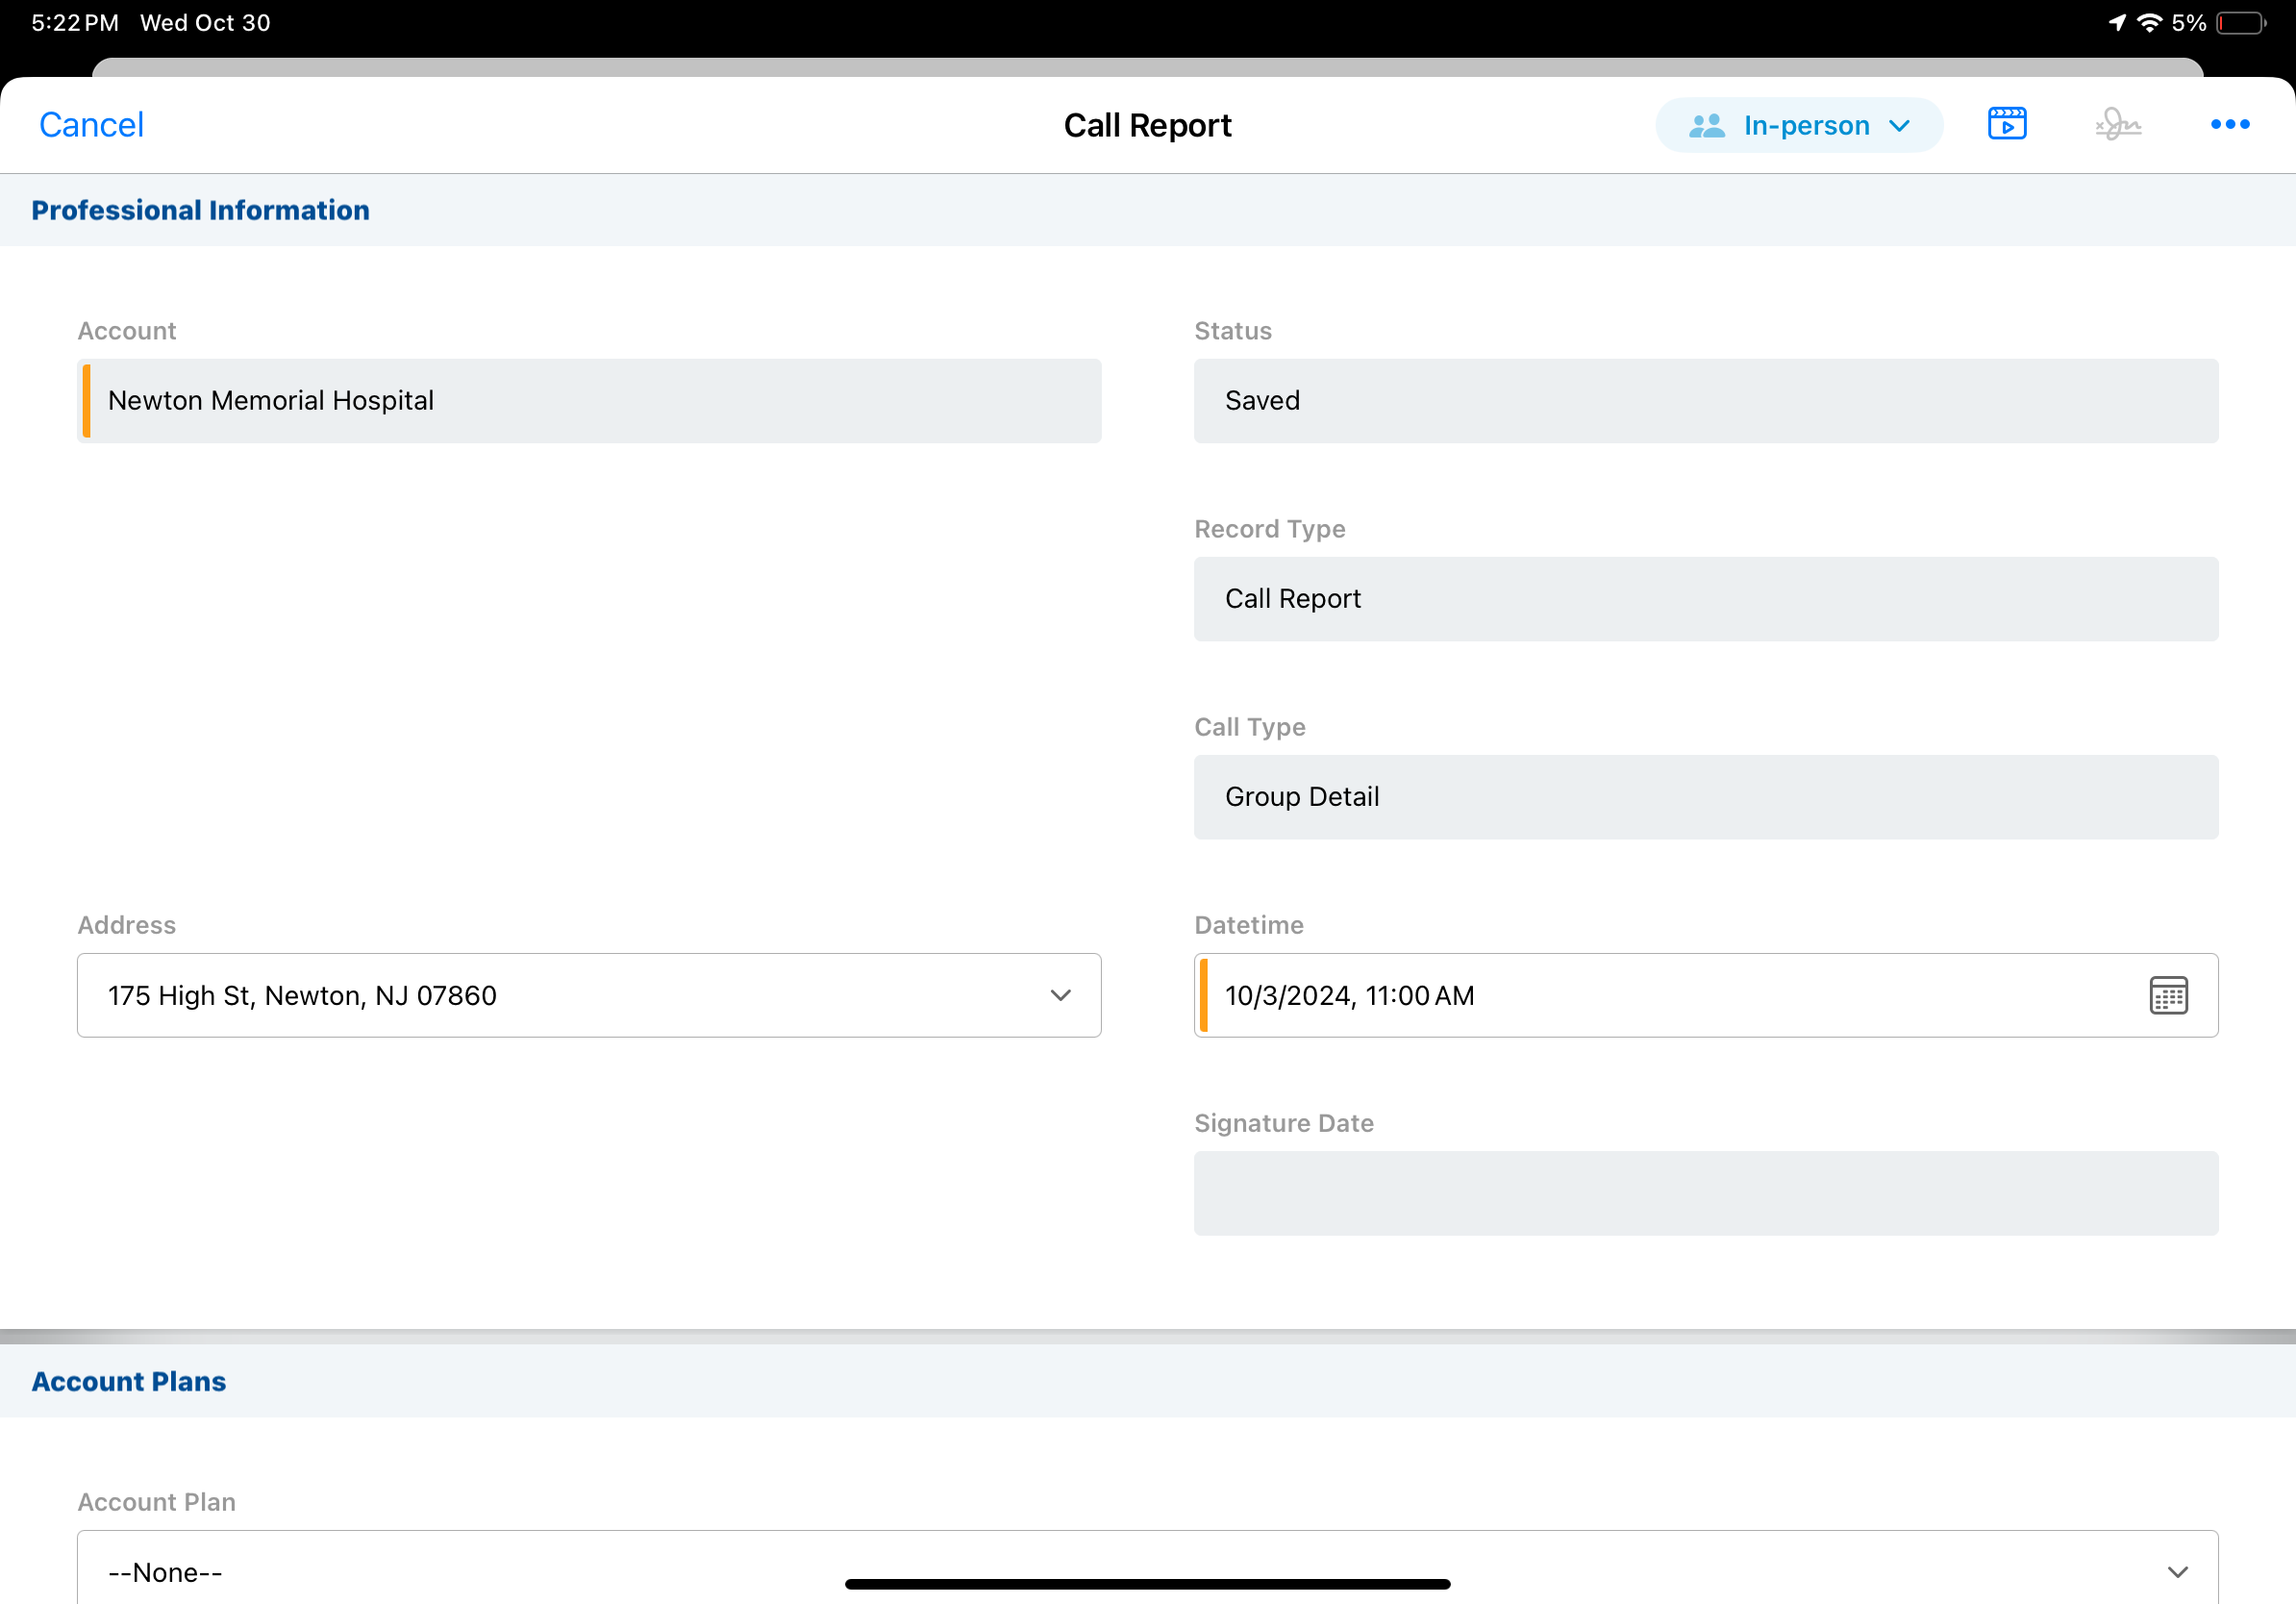
Task: Select the Account field Newton Memorial Hospital
Action: (590, 401)
